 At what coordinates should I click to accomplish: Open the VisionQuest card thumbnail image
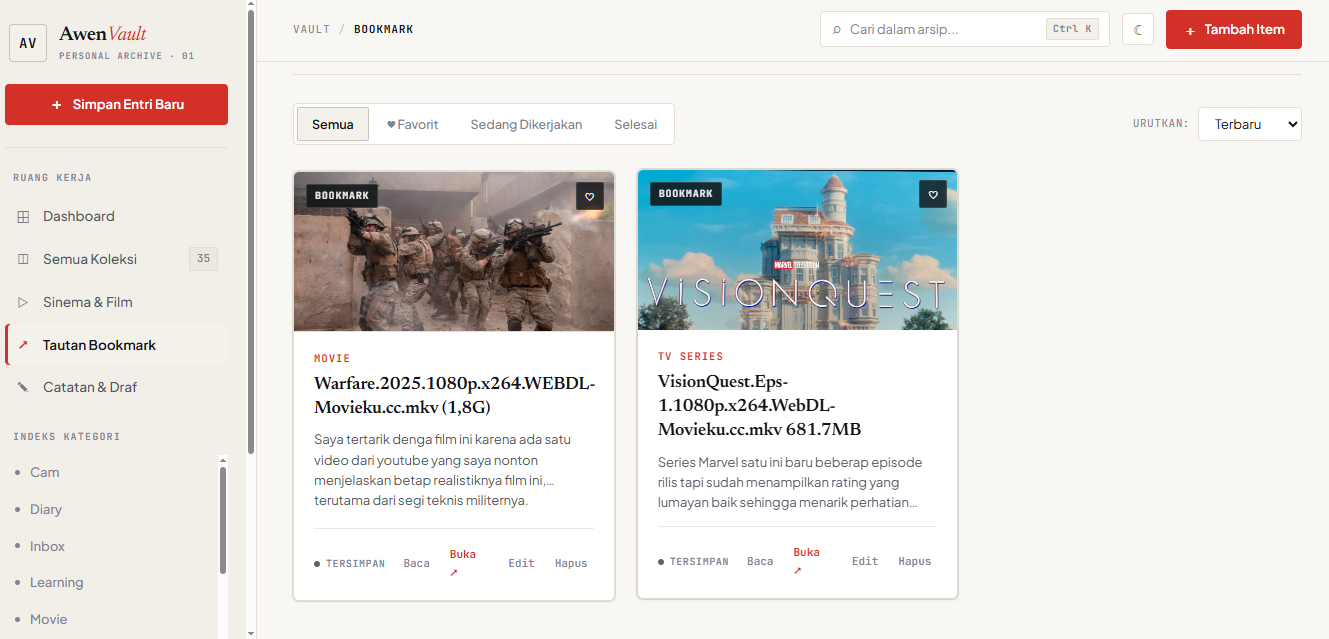[798, 250]
